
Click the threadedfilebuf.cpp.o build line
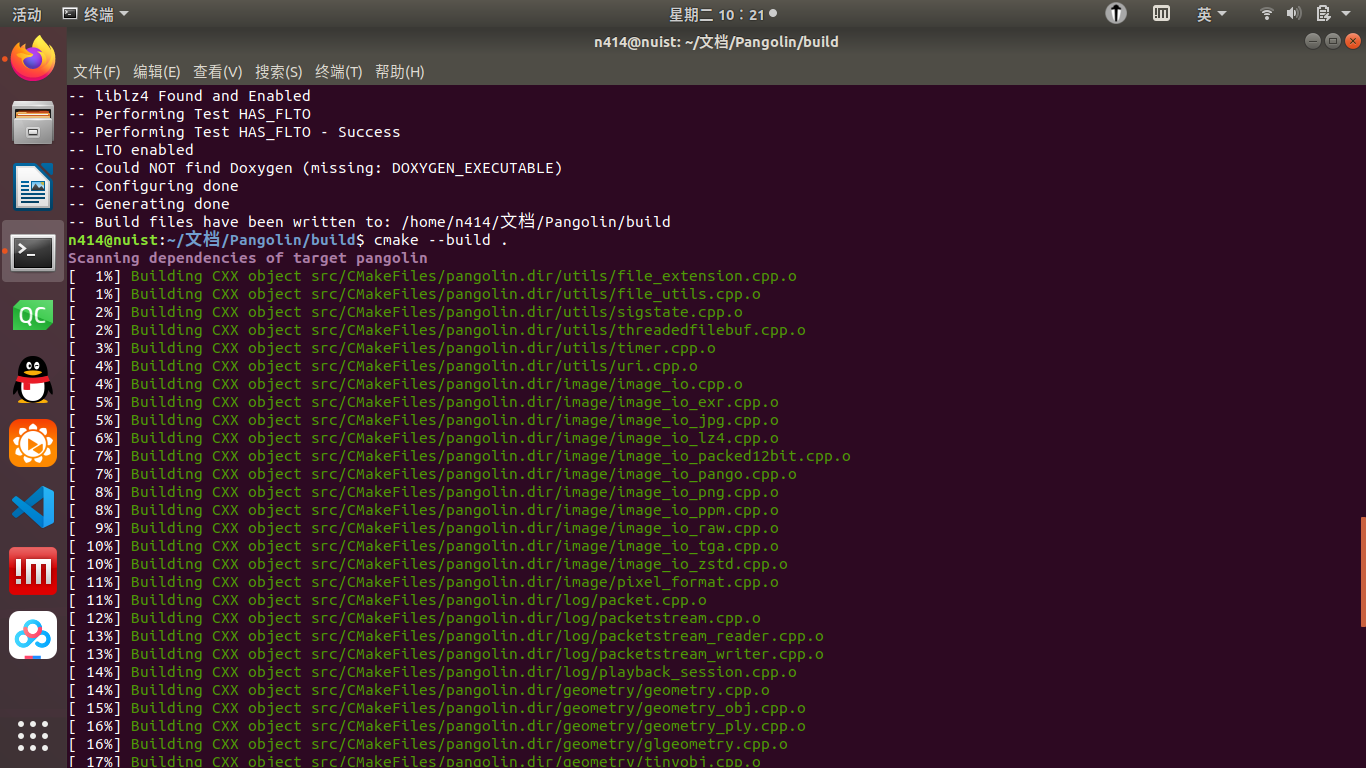tap(437, 330)
